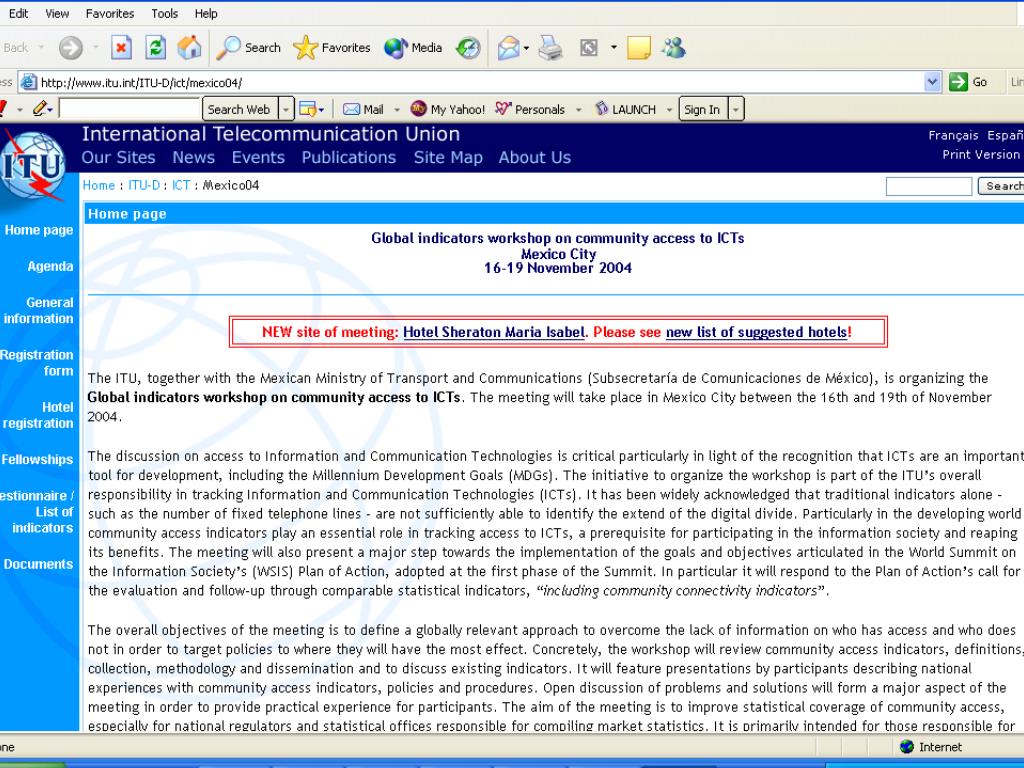Click the Home breadcrumb link
This screenshot has width=1024, height=768.
coord(99,185)
